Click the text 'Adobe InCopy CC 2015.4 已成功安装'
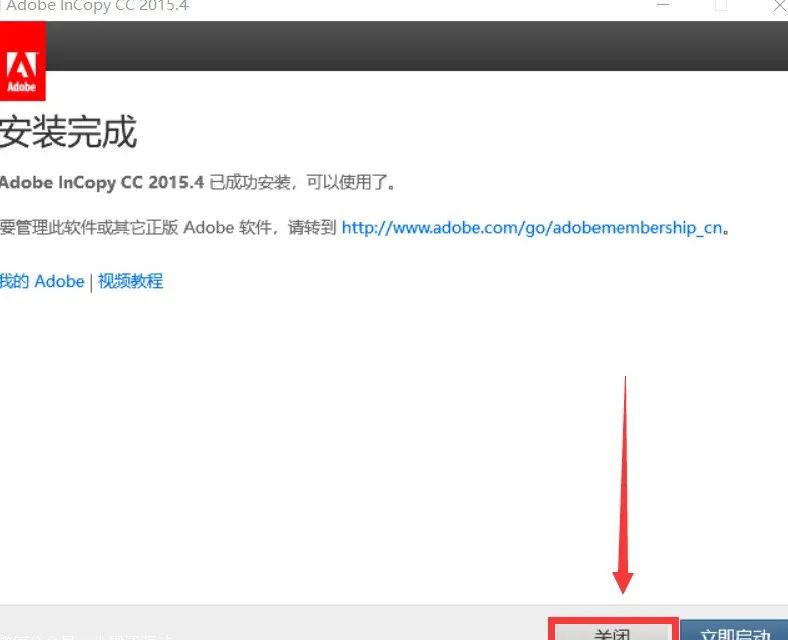The width and height of the screenshot is (788, 640). tap(145, 182)
